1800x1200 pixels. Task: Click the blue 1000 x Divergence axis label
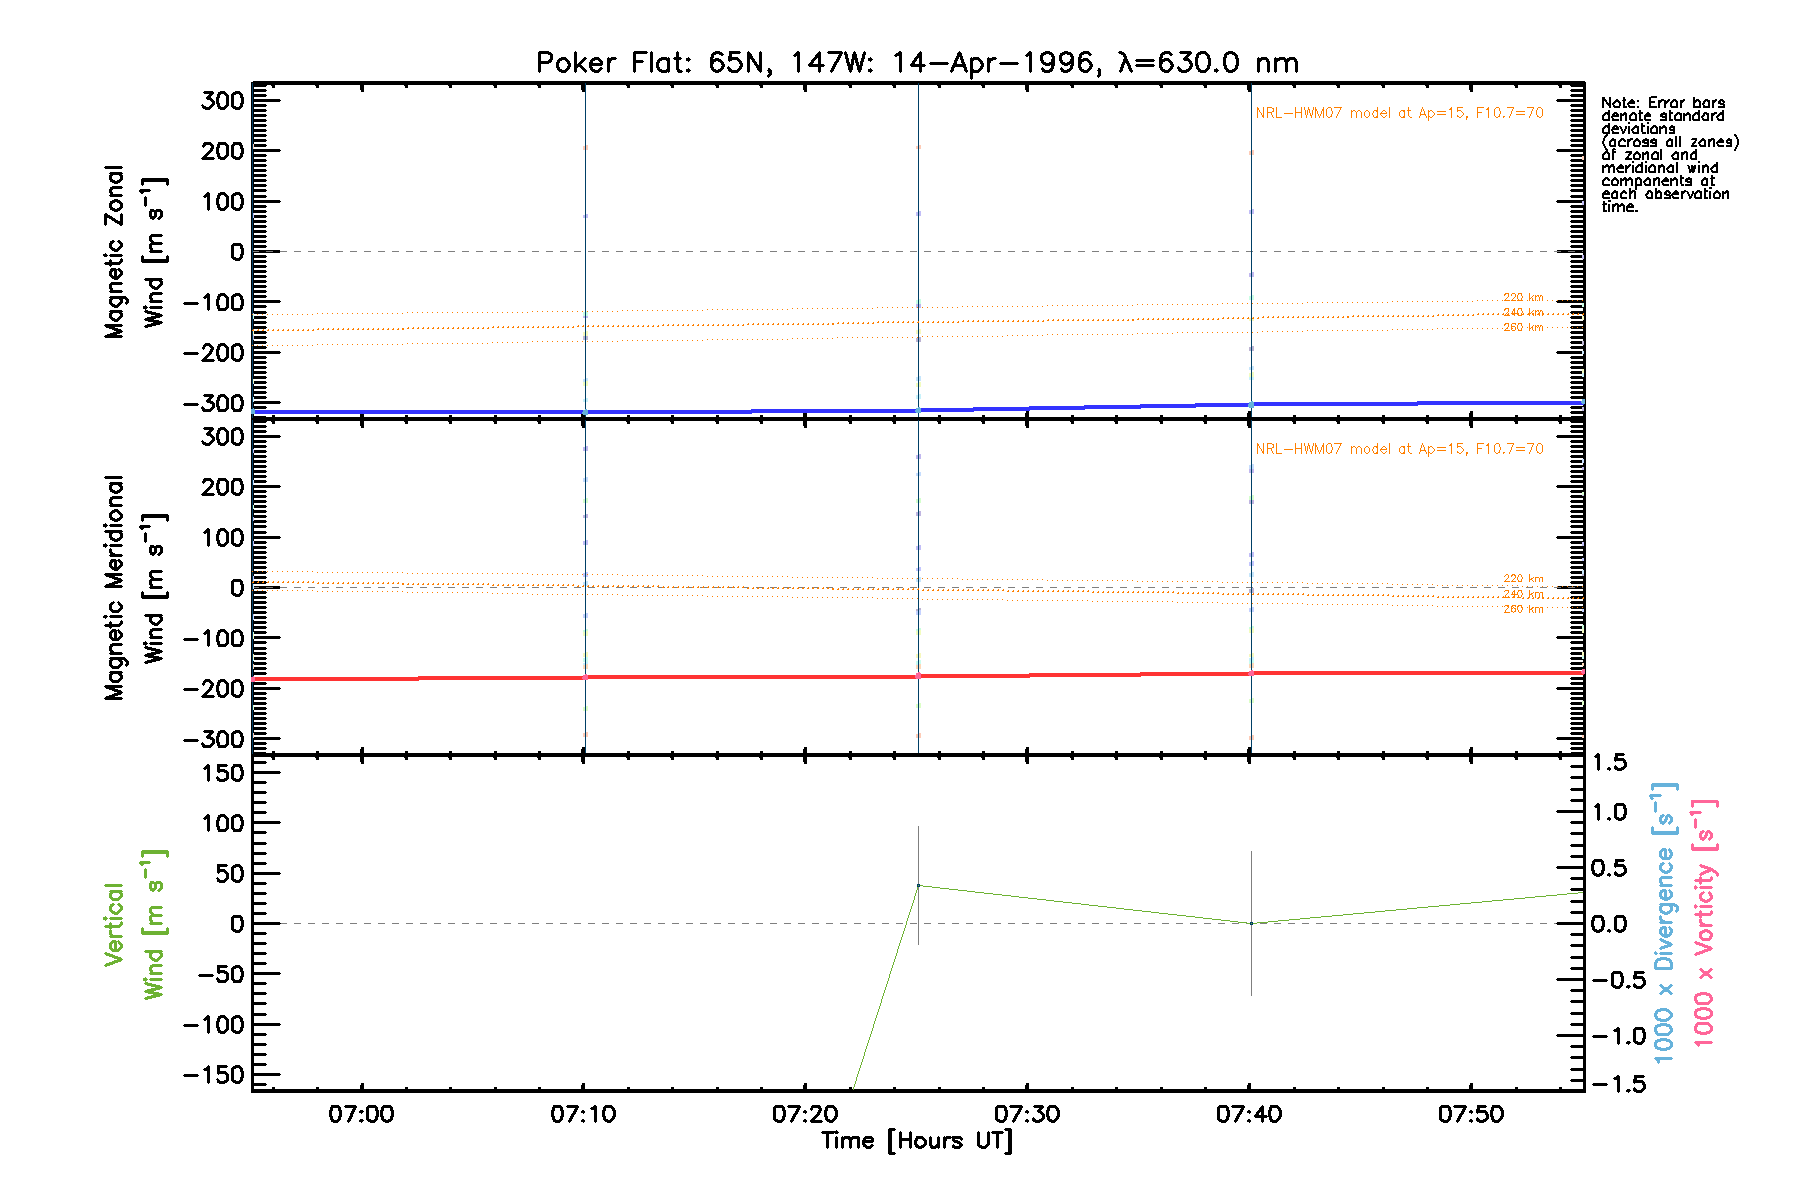point(1664,922)
